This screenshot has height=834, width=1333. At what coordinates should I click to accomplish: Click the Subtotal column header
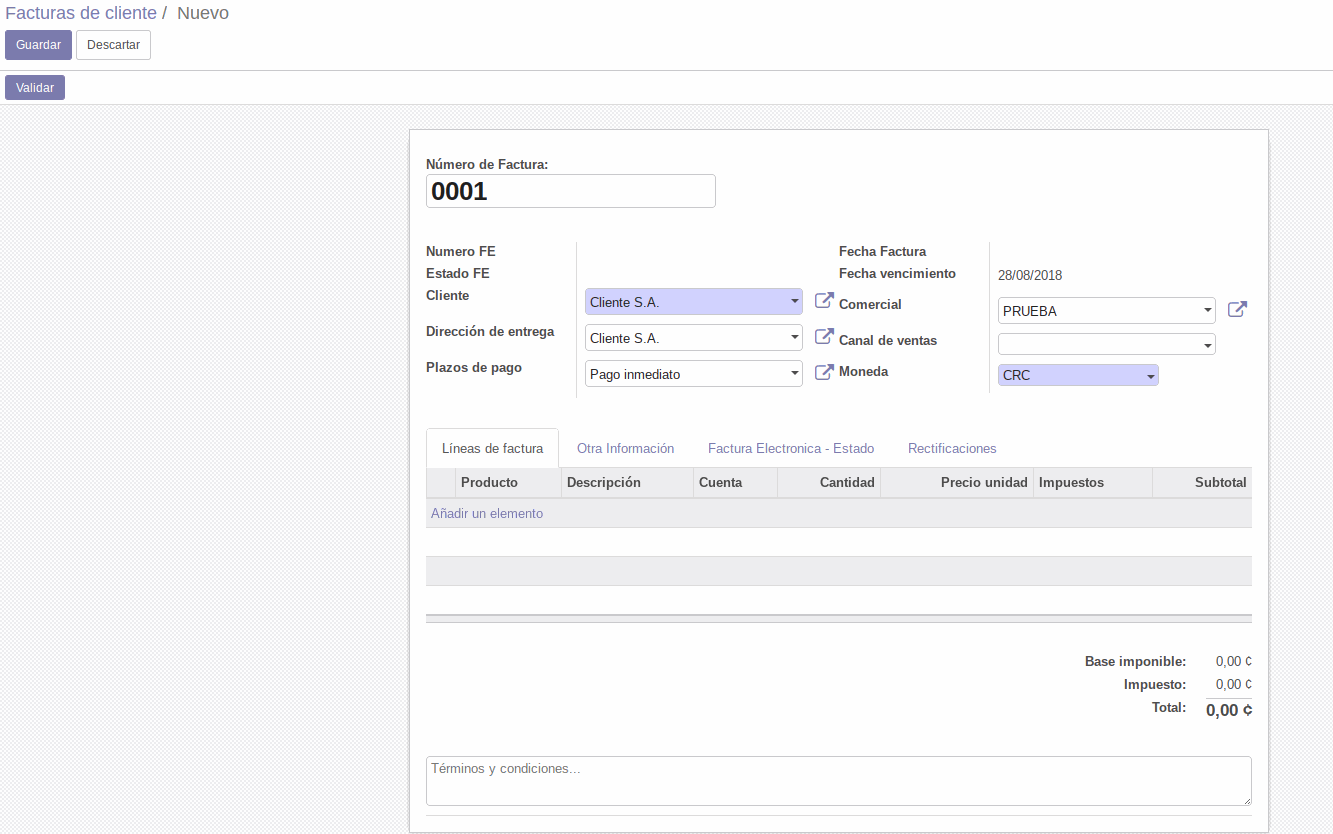click(1202, 482)
